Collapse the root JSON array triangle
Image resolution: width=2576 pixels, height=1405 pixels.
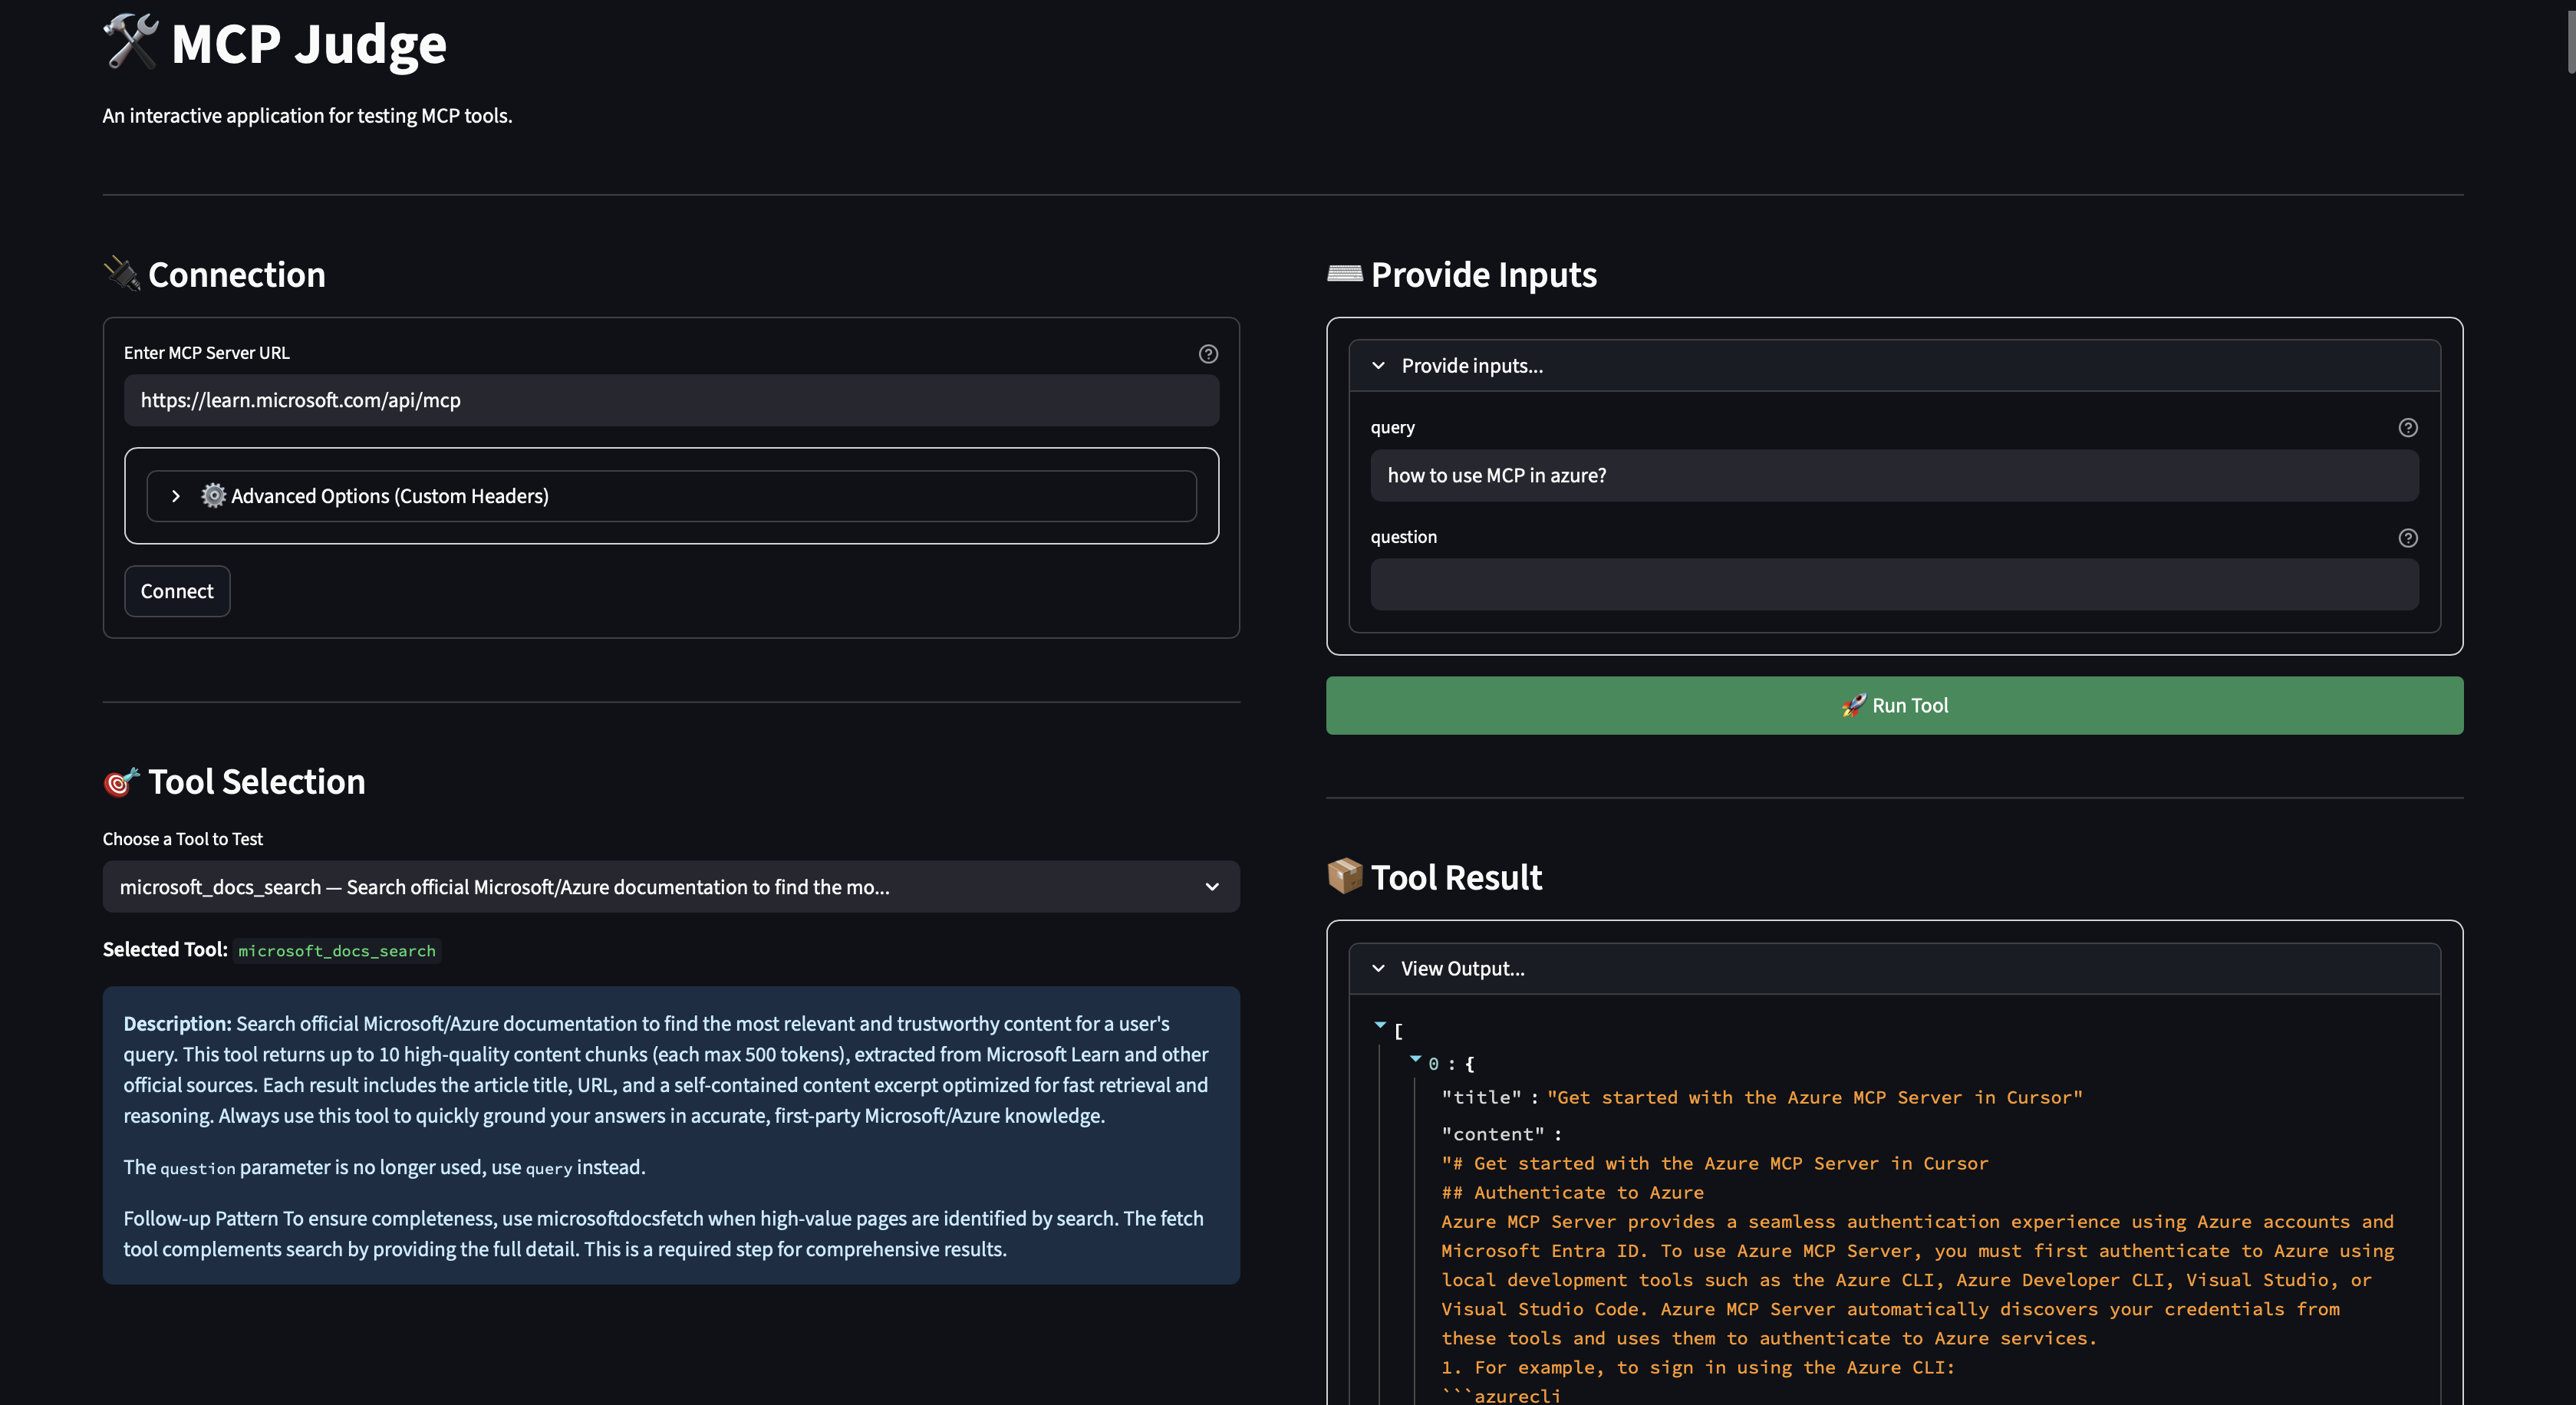point(1380,1025)
